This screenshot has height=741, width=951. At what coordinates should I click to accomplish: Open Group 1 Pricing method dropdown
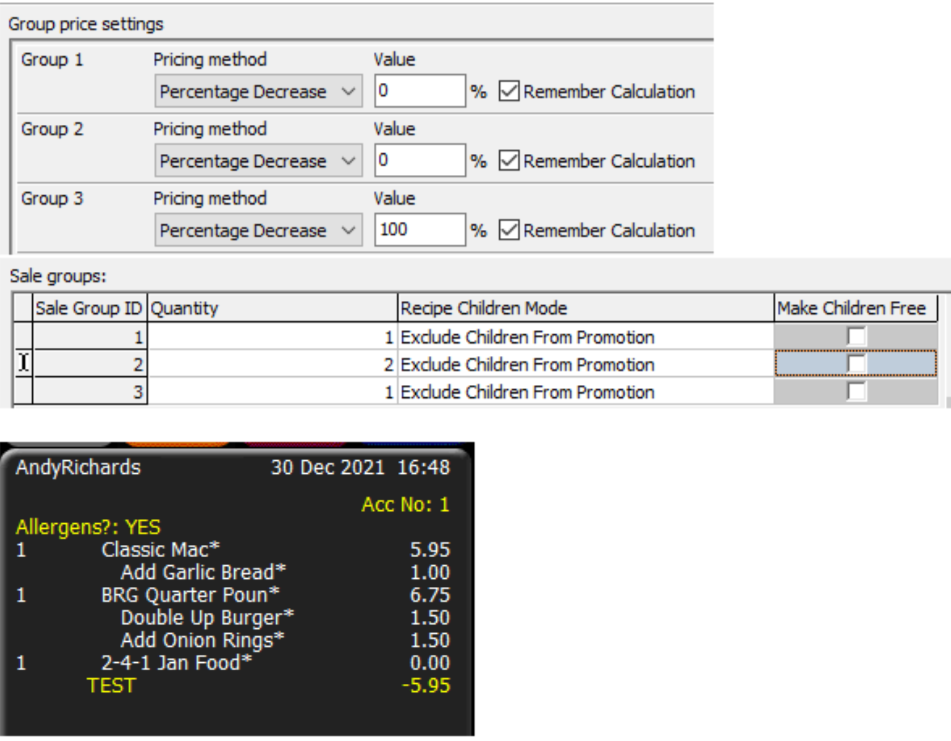pyautogui.click(x=257, y=92)
